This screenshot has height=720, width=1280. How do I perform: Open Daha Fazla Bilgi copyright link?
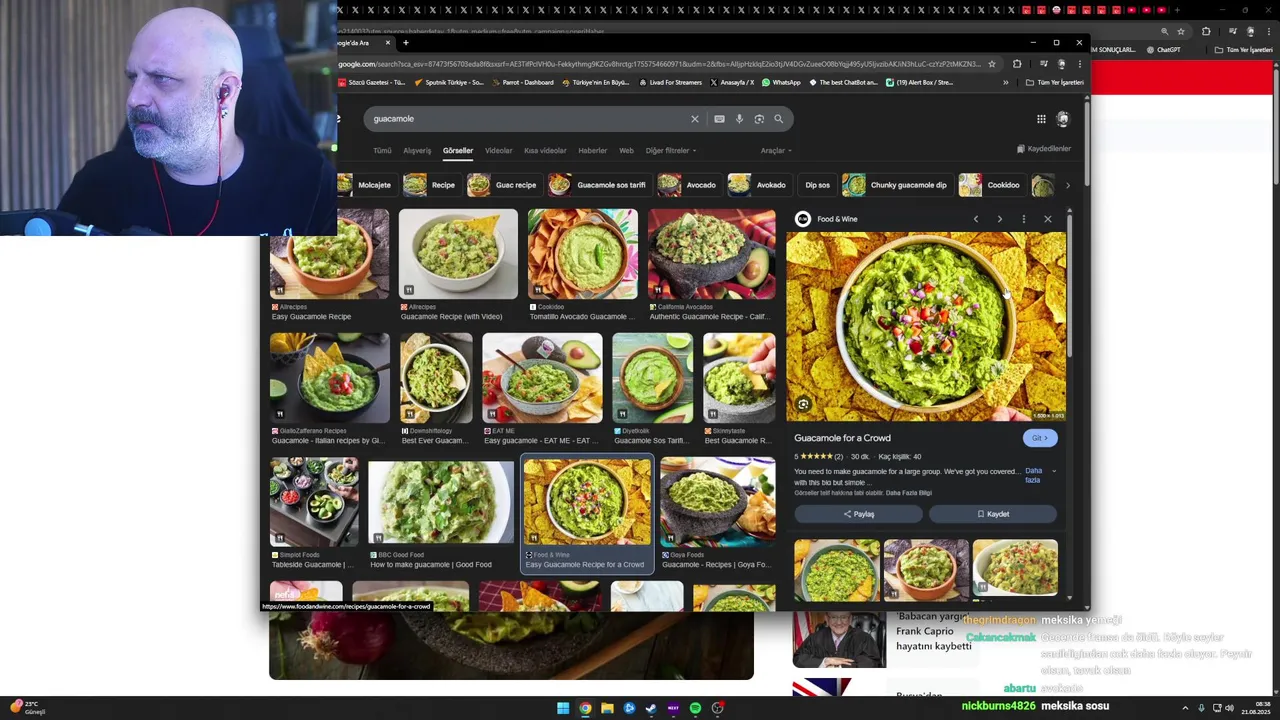pos(909,493)
